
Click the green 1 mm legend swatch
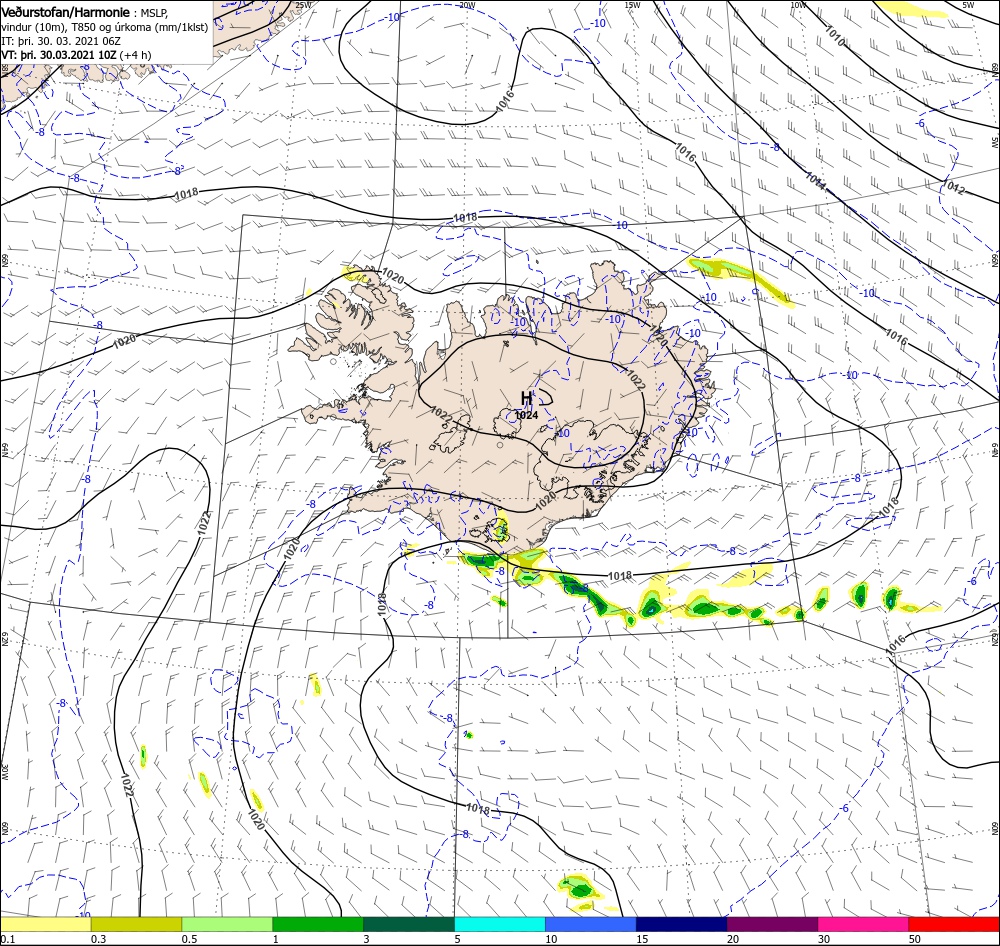click(318, 924)
